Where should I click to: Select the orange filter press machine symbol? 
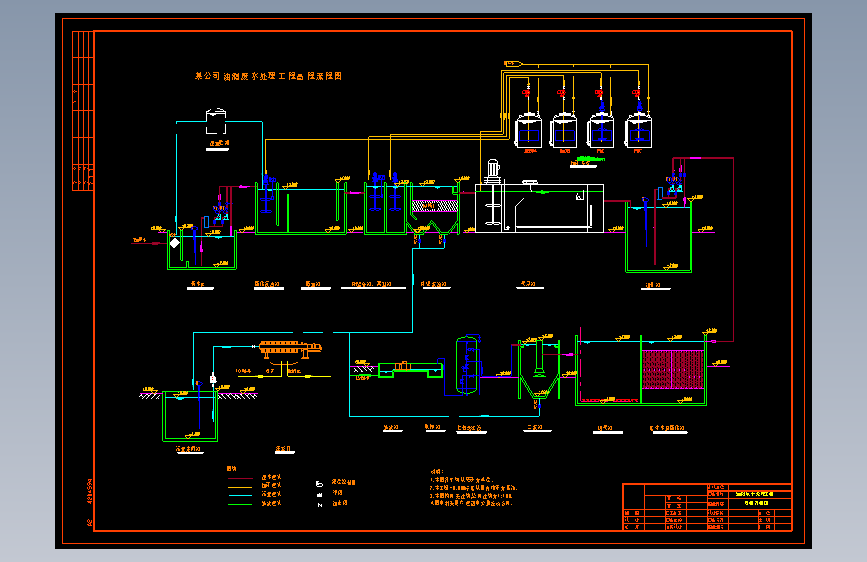(290, 348)
